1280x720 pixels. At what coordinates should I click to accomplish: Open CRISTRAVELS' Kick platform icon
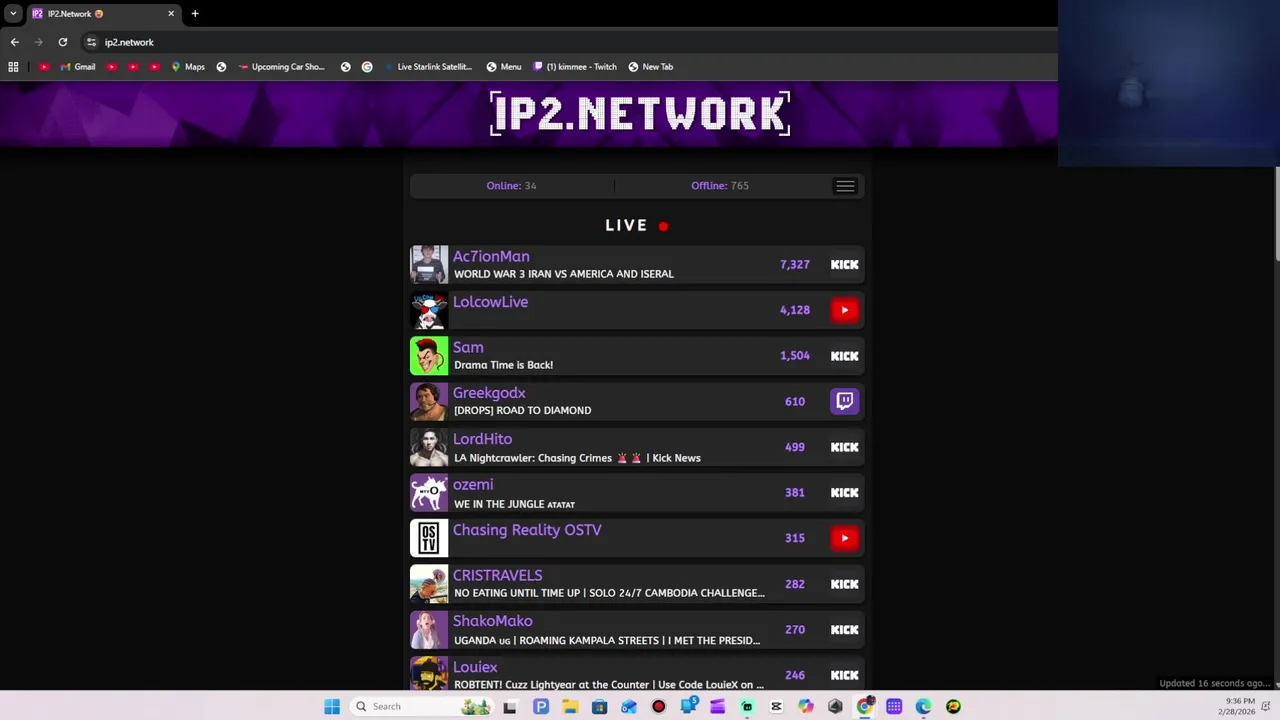click(x=844, y=584)
